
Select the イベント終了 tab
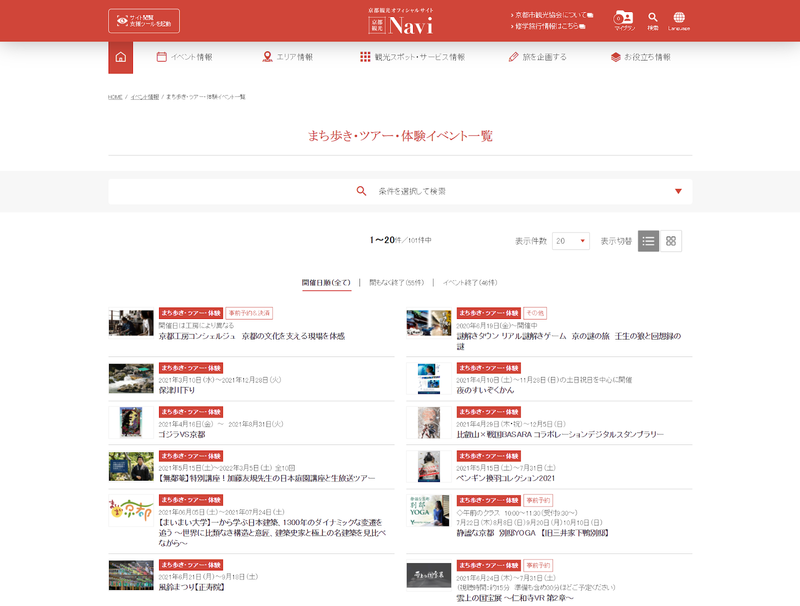click(x=470, y=283)
